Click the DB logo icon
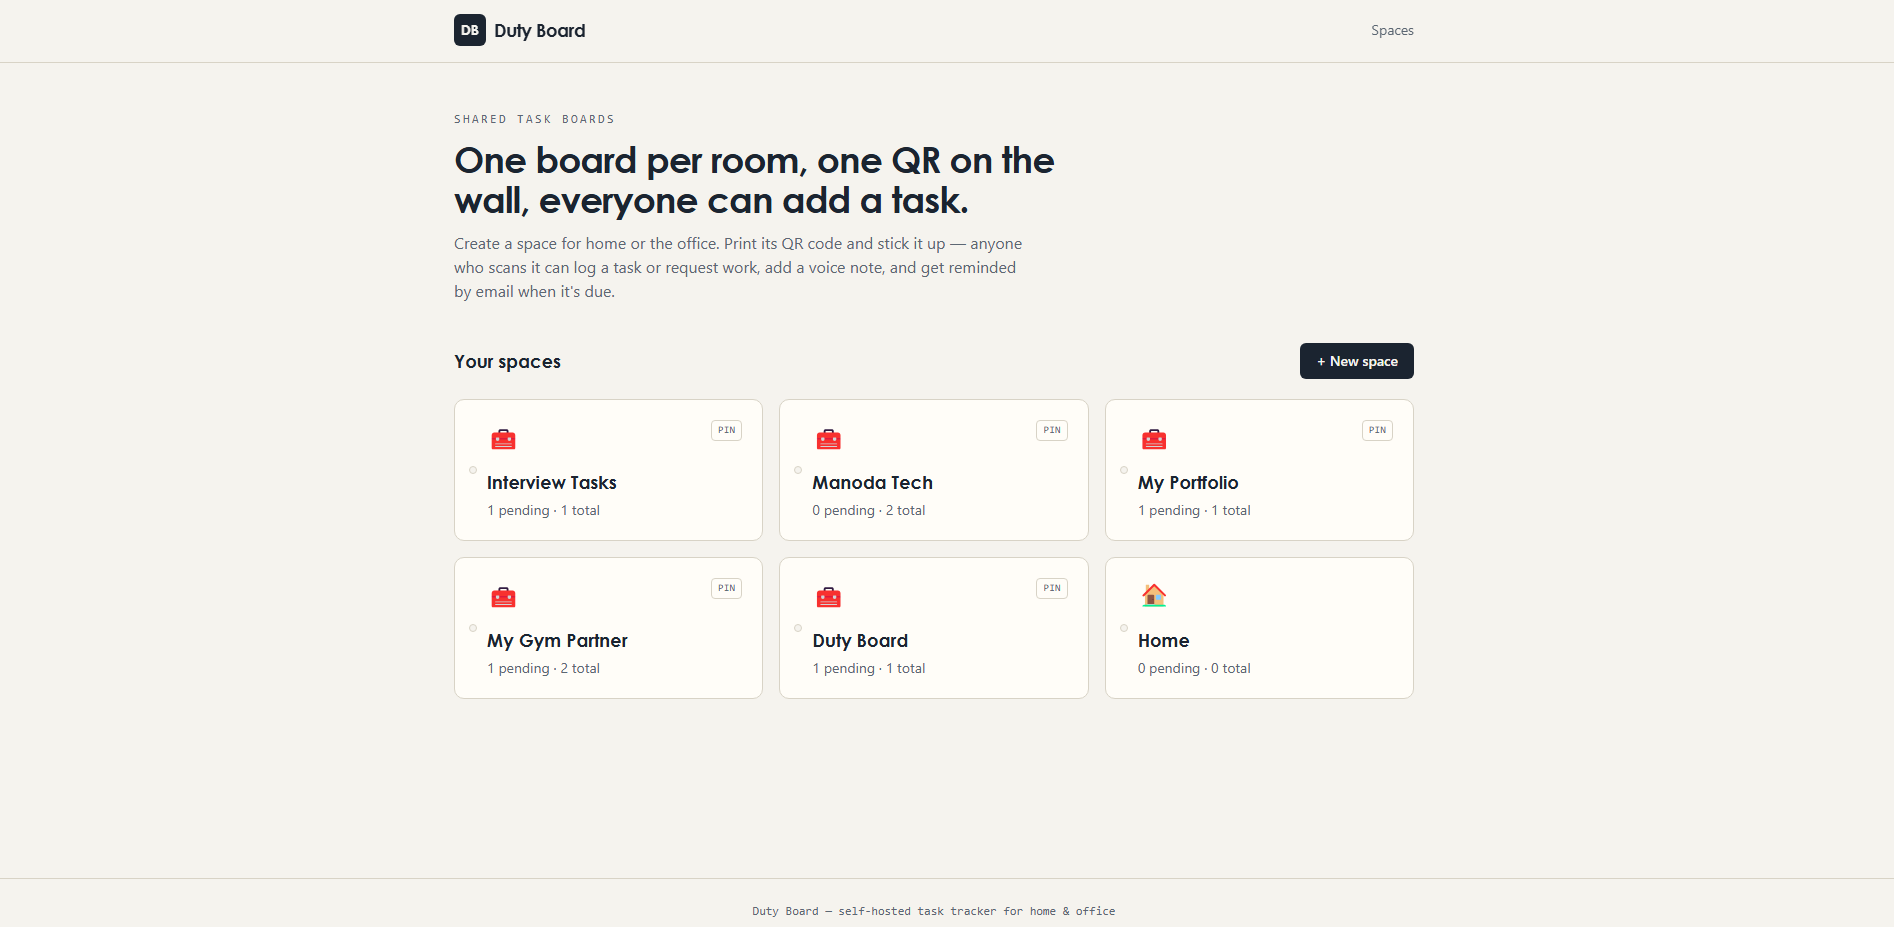This screenshot has height=927, width=1894. click(470, 30)
